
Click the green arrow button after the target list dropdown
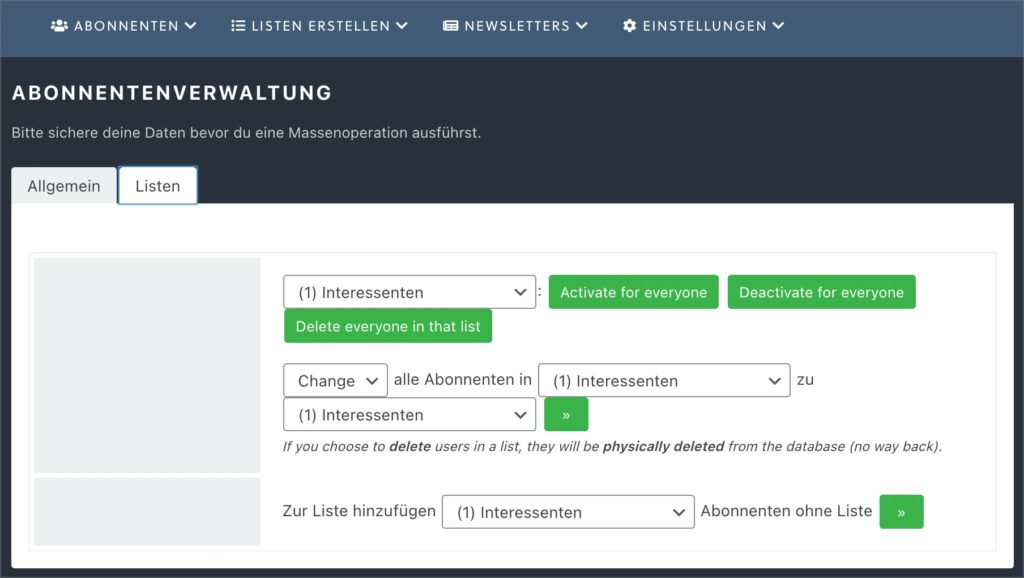566,415
